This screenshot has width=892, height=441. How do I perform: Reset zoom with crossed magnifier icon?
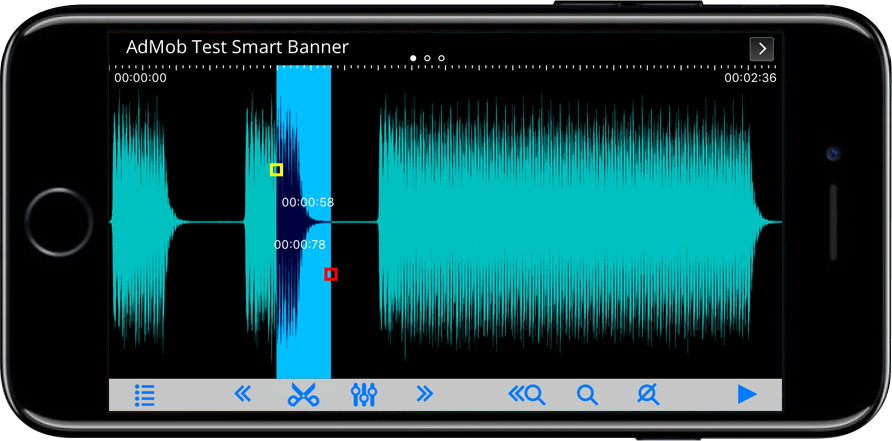tap(649, 394)
